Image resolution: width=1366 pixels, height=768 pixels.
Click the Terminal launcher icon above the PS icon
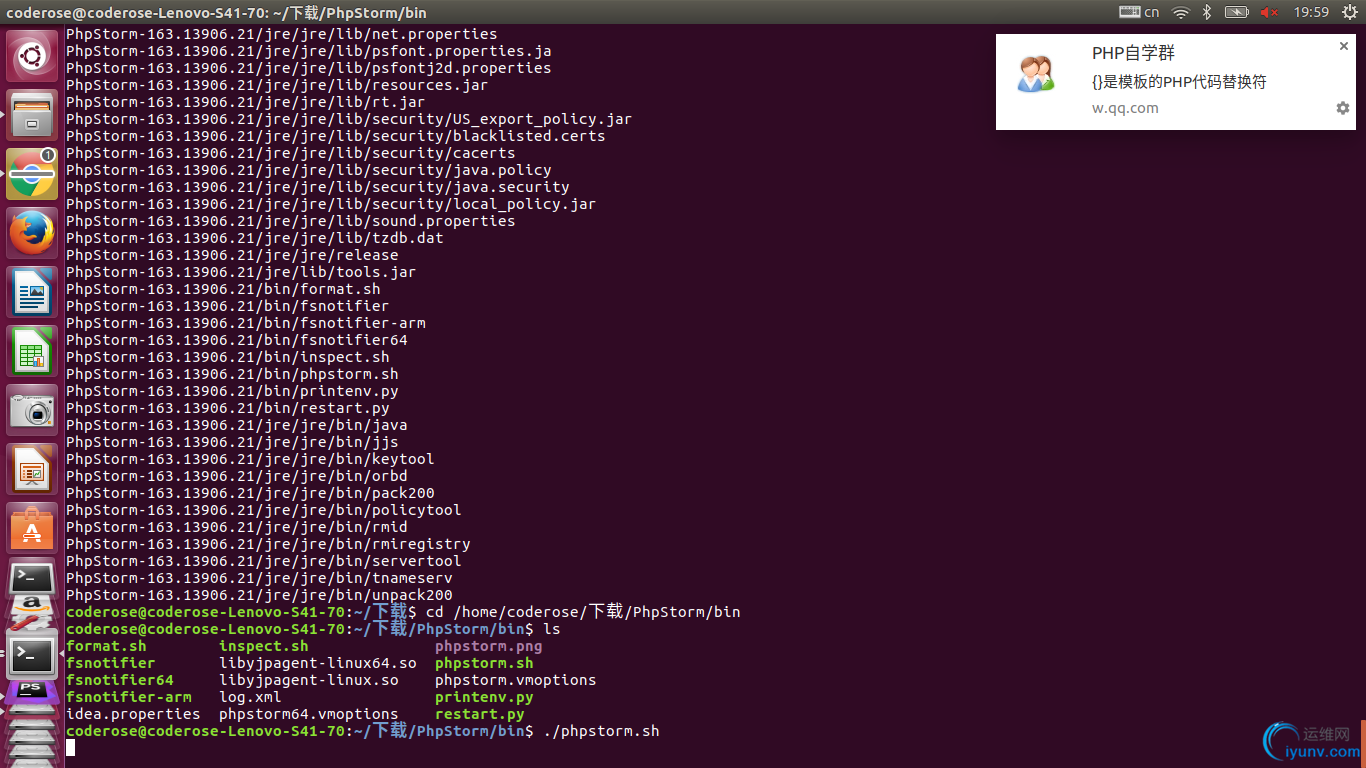tap(32, 655)
